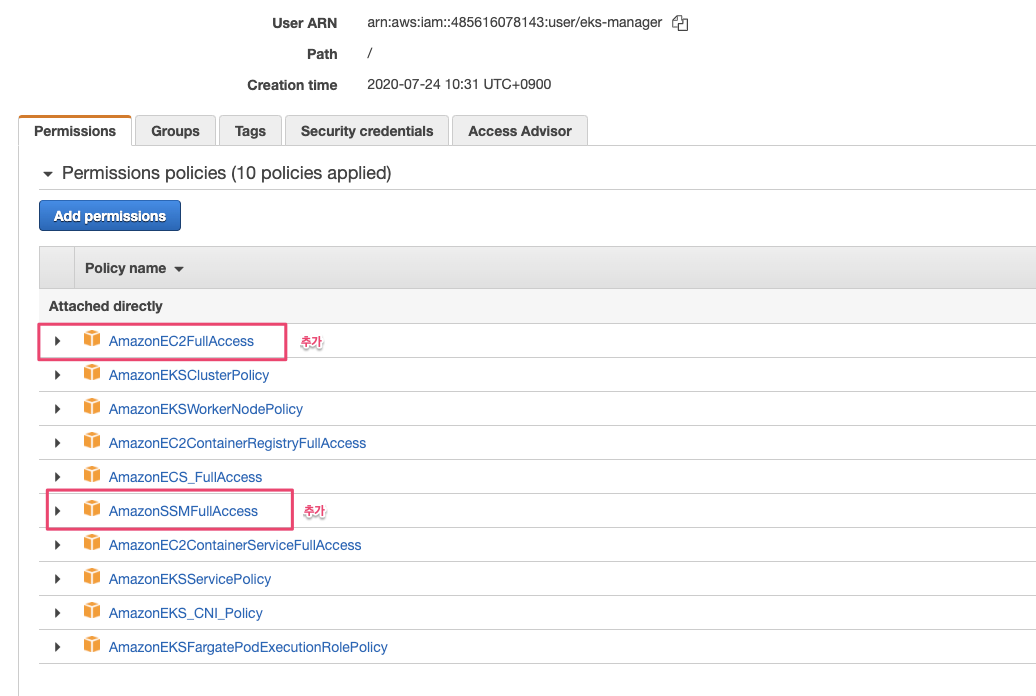Open the Groups tab

[x=175, y=131]
